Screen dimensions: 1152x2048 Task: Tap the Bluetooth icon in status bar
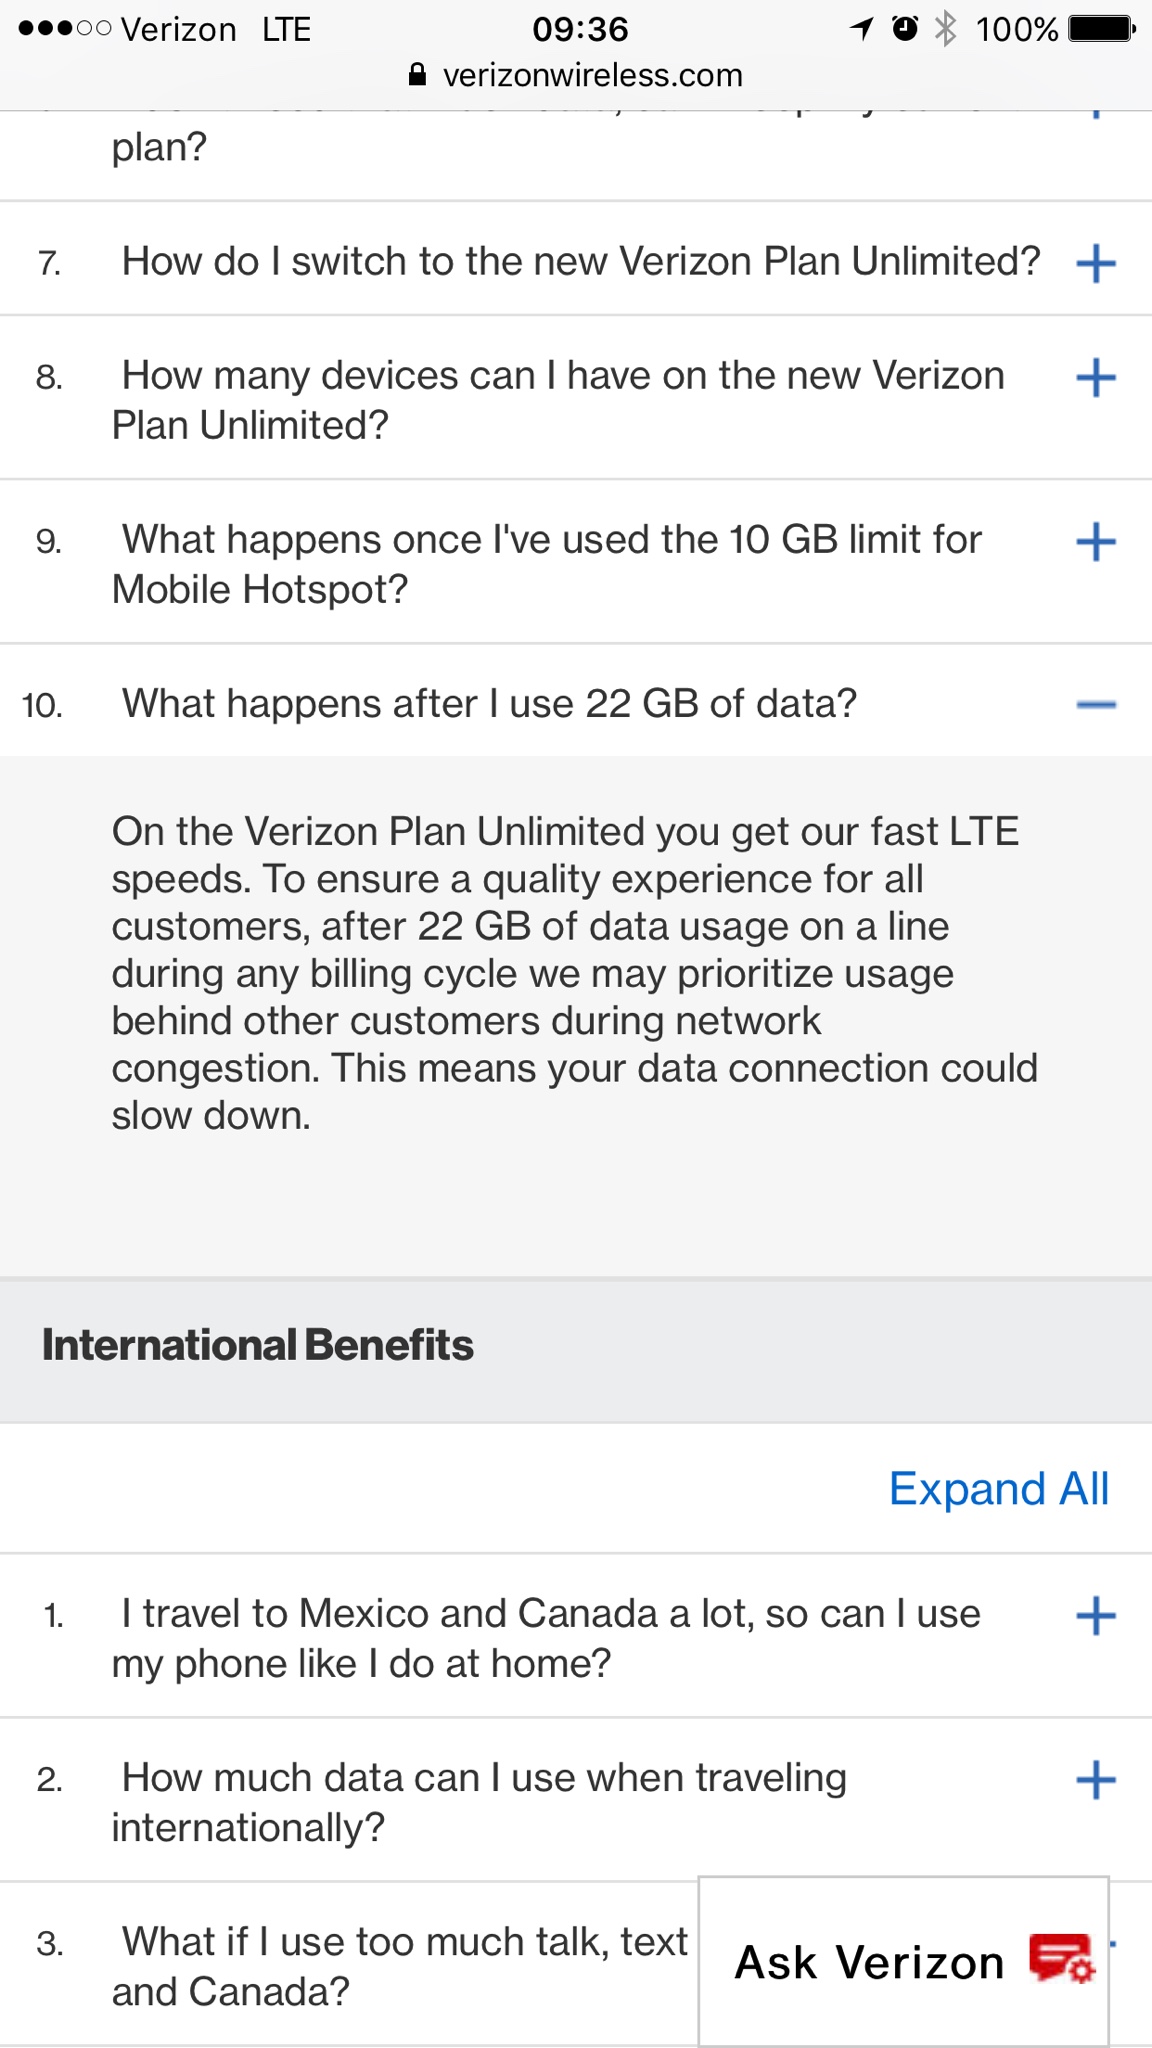[x=945, y=29]
